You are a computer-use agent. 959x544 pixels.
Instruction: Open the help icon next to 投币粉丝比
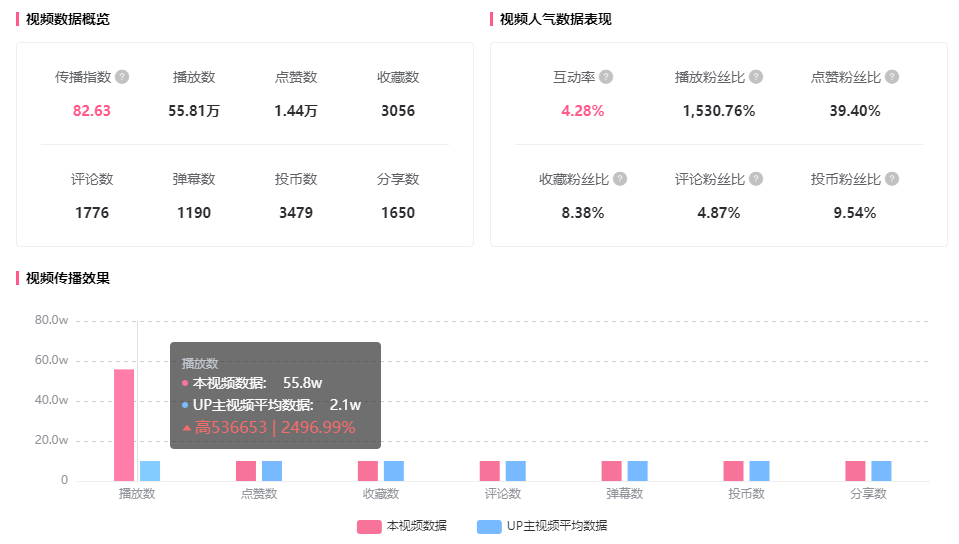coord(892,179)
